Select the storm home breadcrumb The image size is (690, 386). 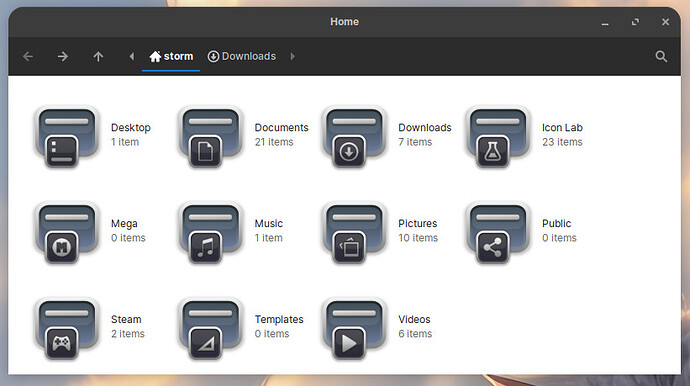(x=171, y=56)
